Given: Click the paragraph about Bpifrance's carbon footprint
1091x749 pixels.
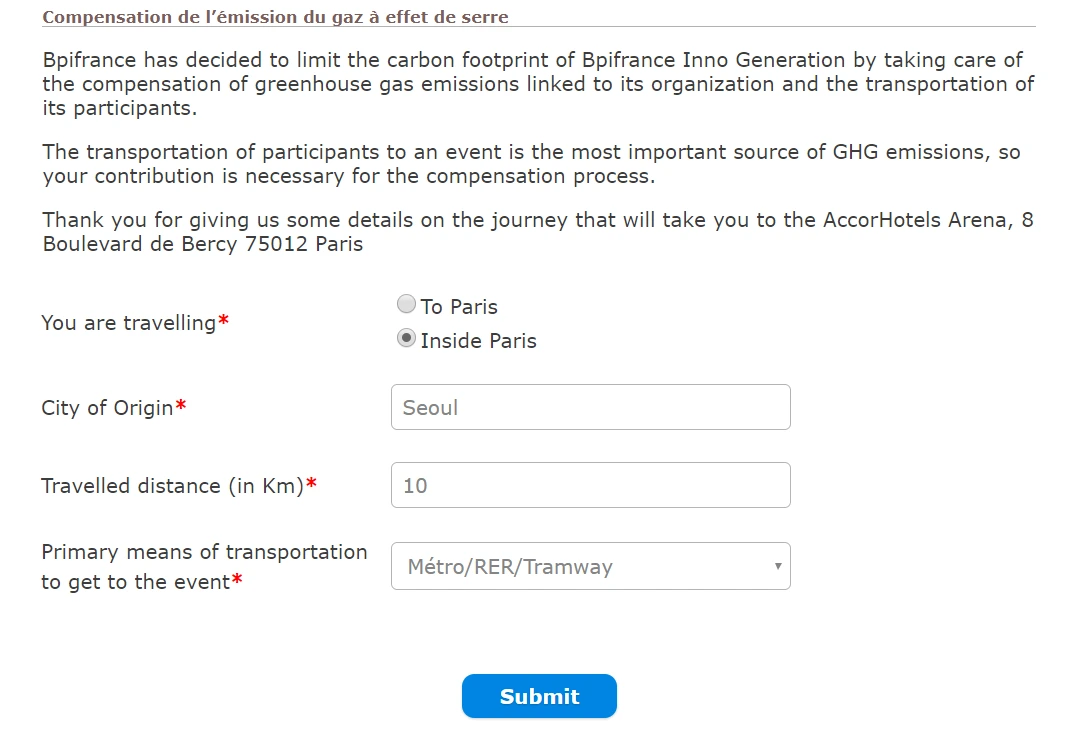Looking at the screenshot, I should click(x=538, y=84).
